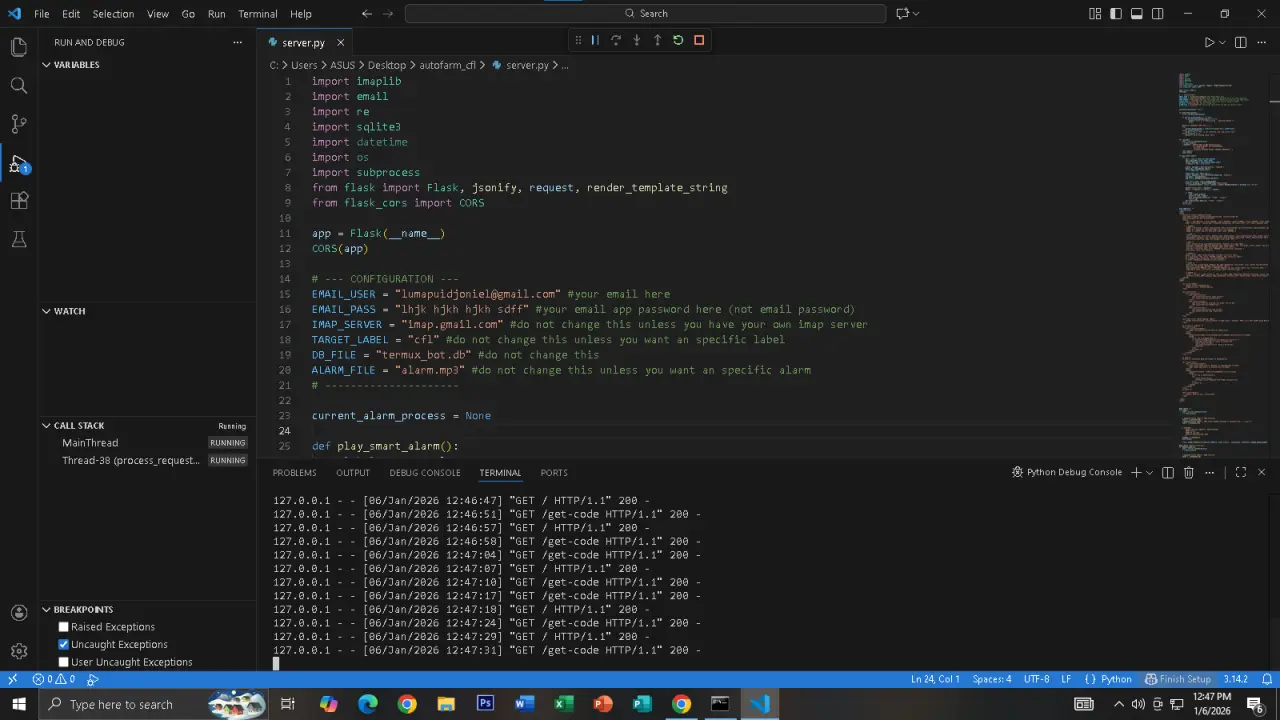Enable Raised Exceptions breakpoint

(64, 627)
